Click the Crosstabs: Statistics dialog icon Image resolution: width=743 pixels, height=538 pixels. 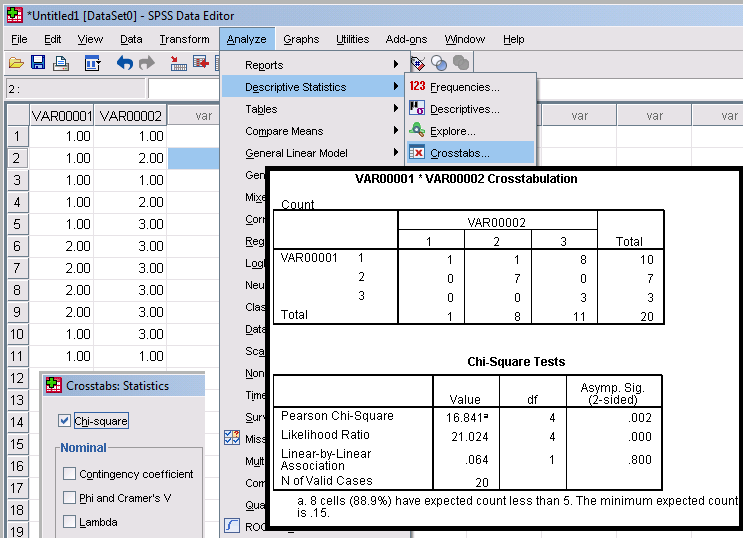pyautogui.click(x=54, y=385)
